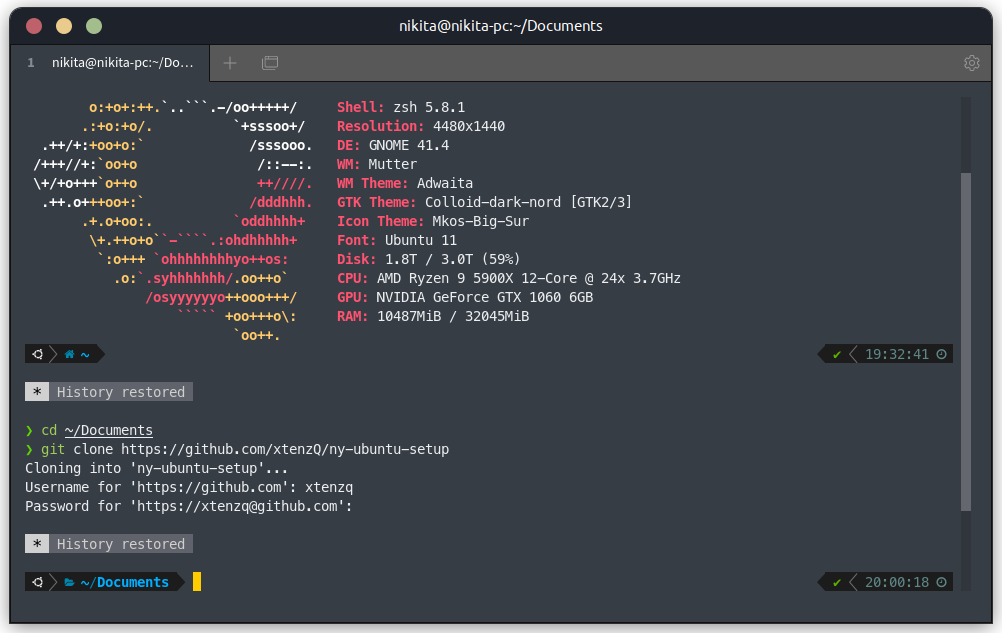Click the Cloning into 'ny-ubuntu-setup' line
Viewport: 1002px width, 633px height.
click(x=157, y=468)
